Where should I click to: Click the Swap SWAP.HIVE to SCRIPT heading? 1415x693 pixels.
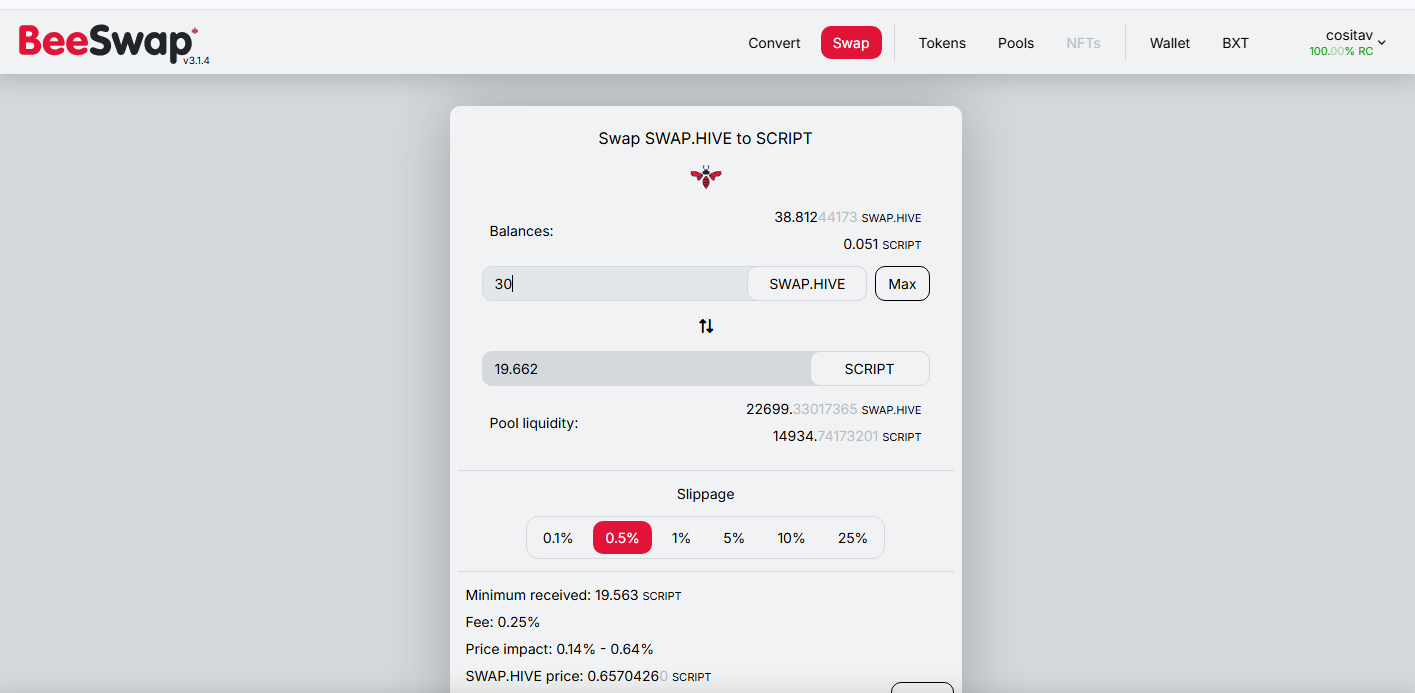(706, 138)
